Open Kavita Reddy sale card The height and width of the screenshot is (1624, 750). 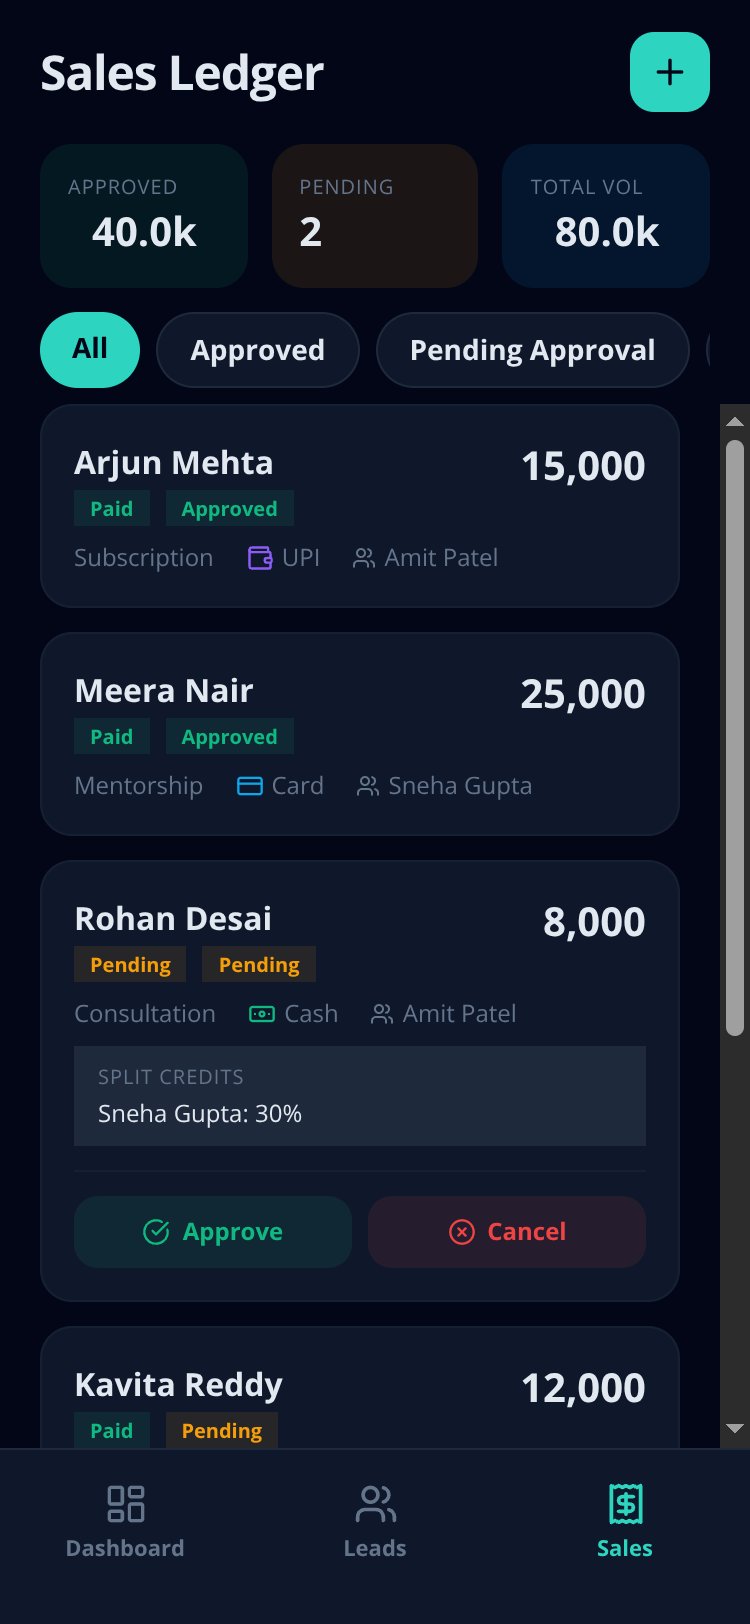[x=360, y=1388]
